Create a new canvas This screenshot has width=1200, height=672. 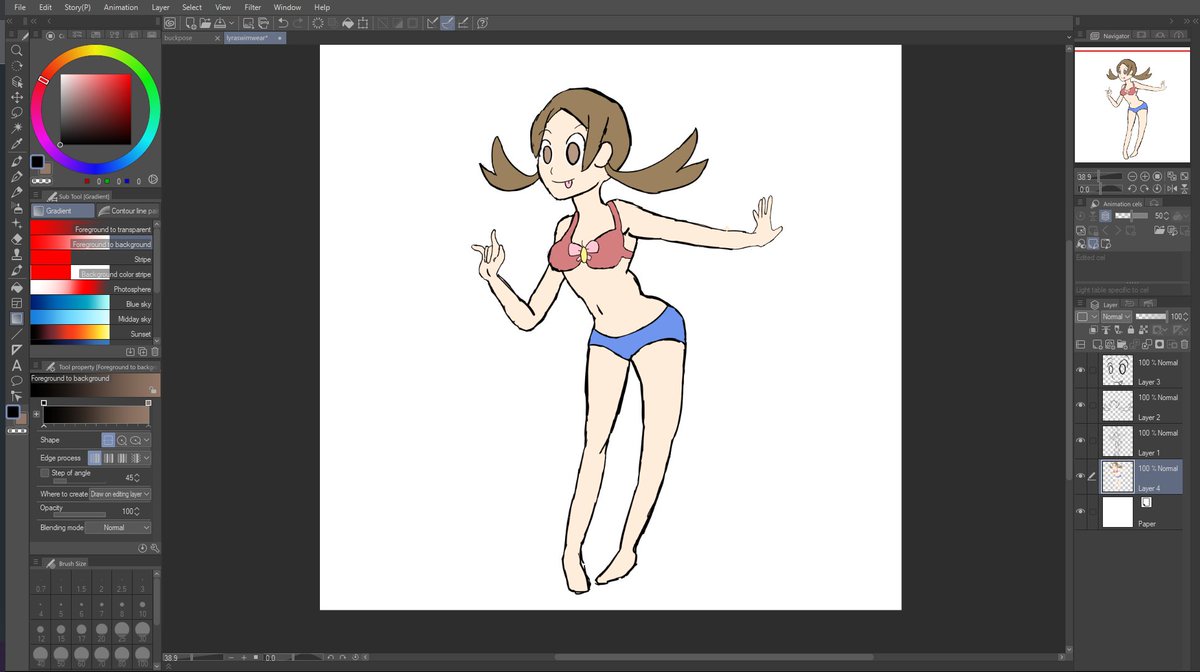tap(190, 22)
